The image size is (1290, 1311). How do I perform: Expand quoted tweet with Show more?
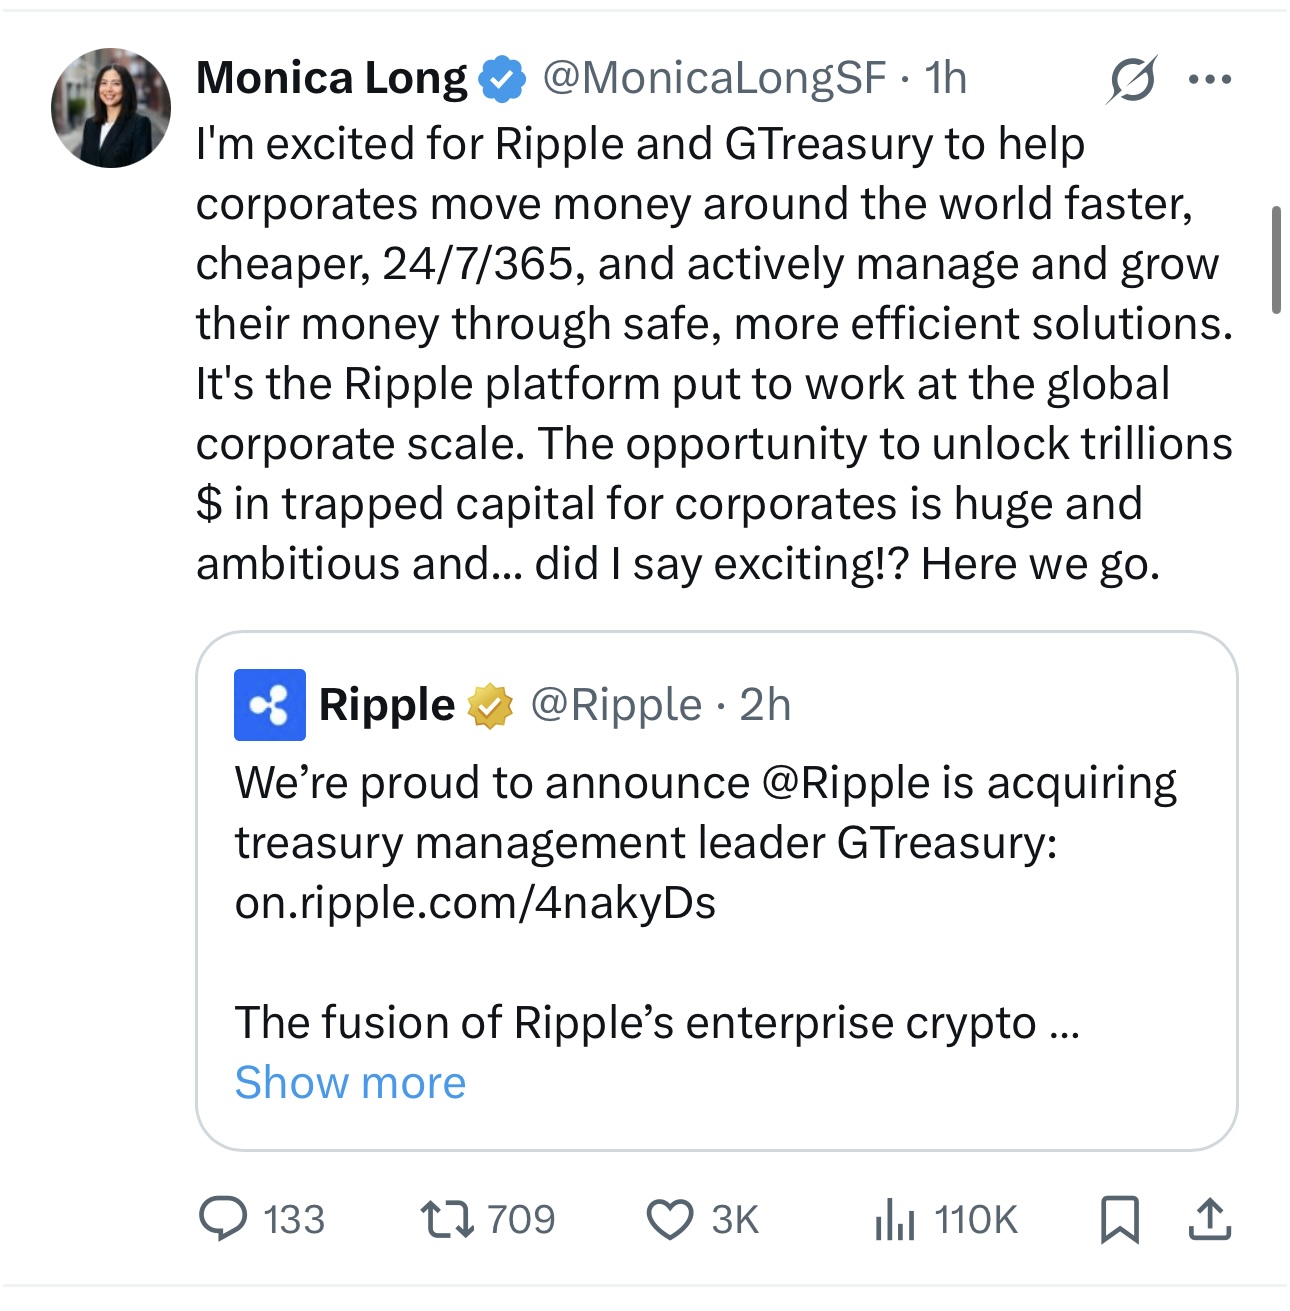[350, 1083]
